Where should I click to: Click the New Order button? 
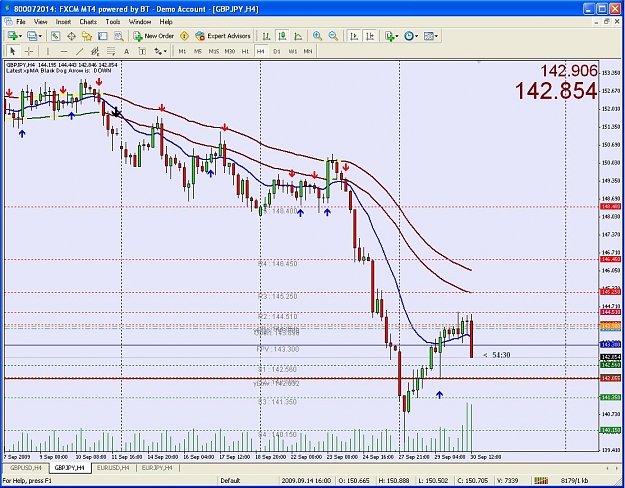coord(154,36)
